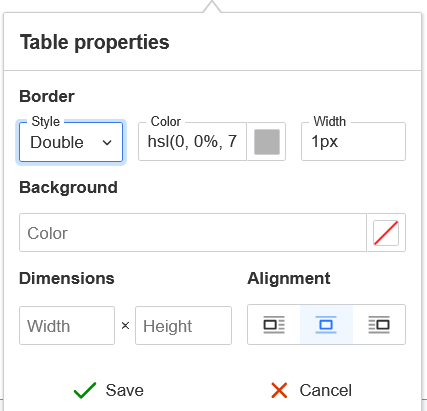Open the gray border color swatch

[267, 142]
